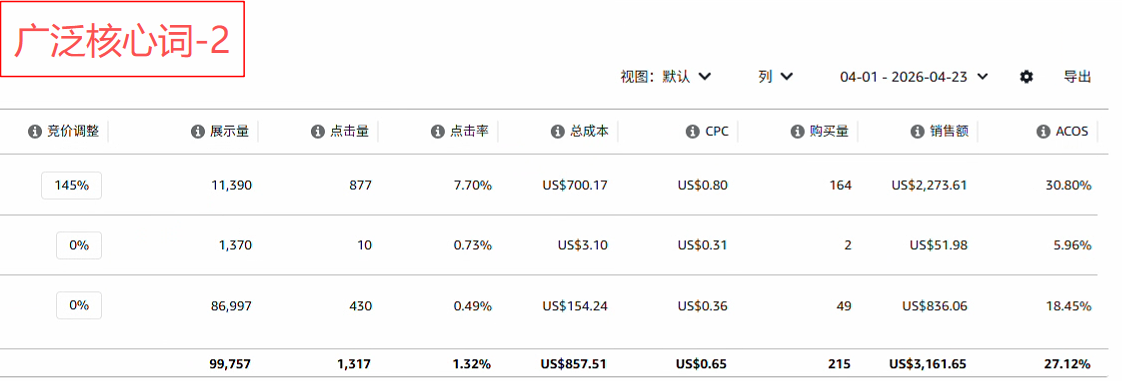This screenshot has width=1122, height=381.
Task: Expand the 列 columns dropdown
Action: pos(776,77)
